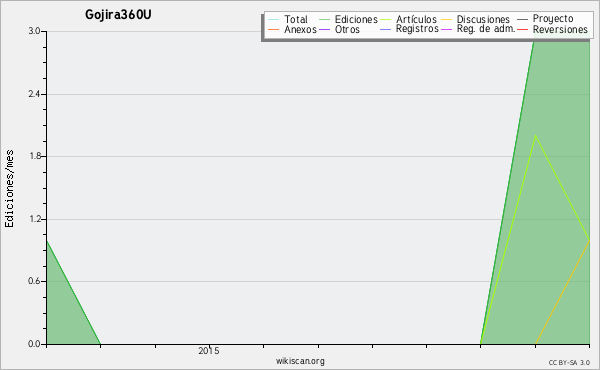Click the '1.8' y-axis value

[34, 156]
